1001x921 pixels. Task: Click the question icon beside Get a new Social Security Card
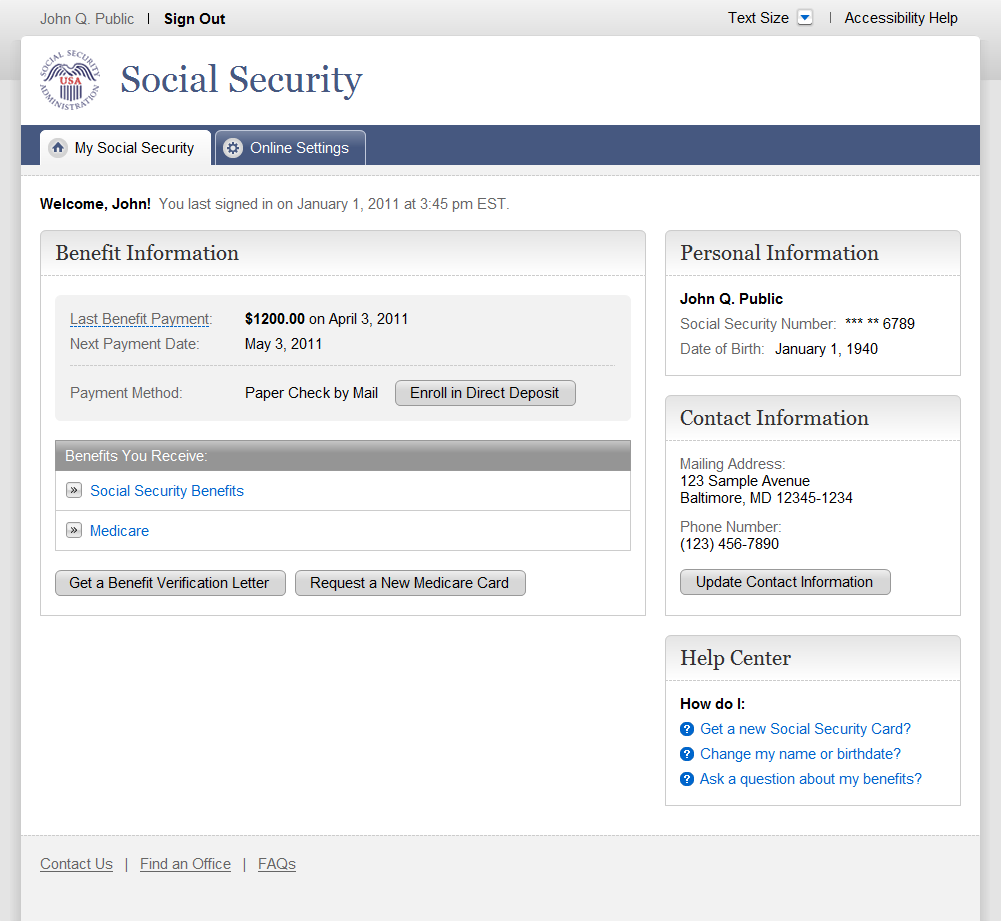(x=687, y=729)
